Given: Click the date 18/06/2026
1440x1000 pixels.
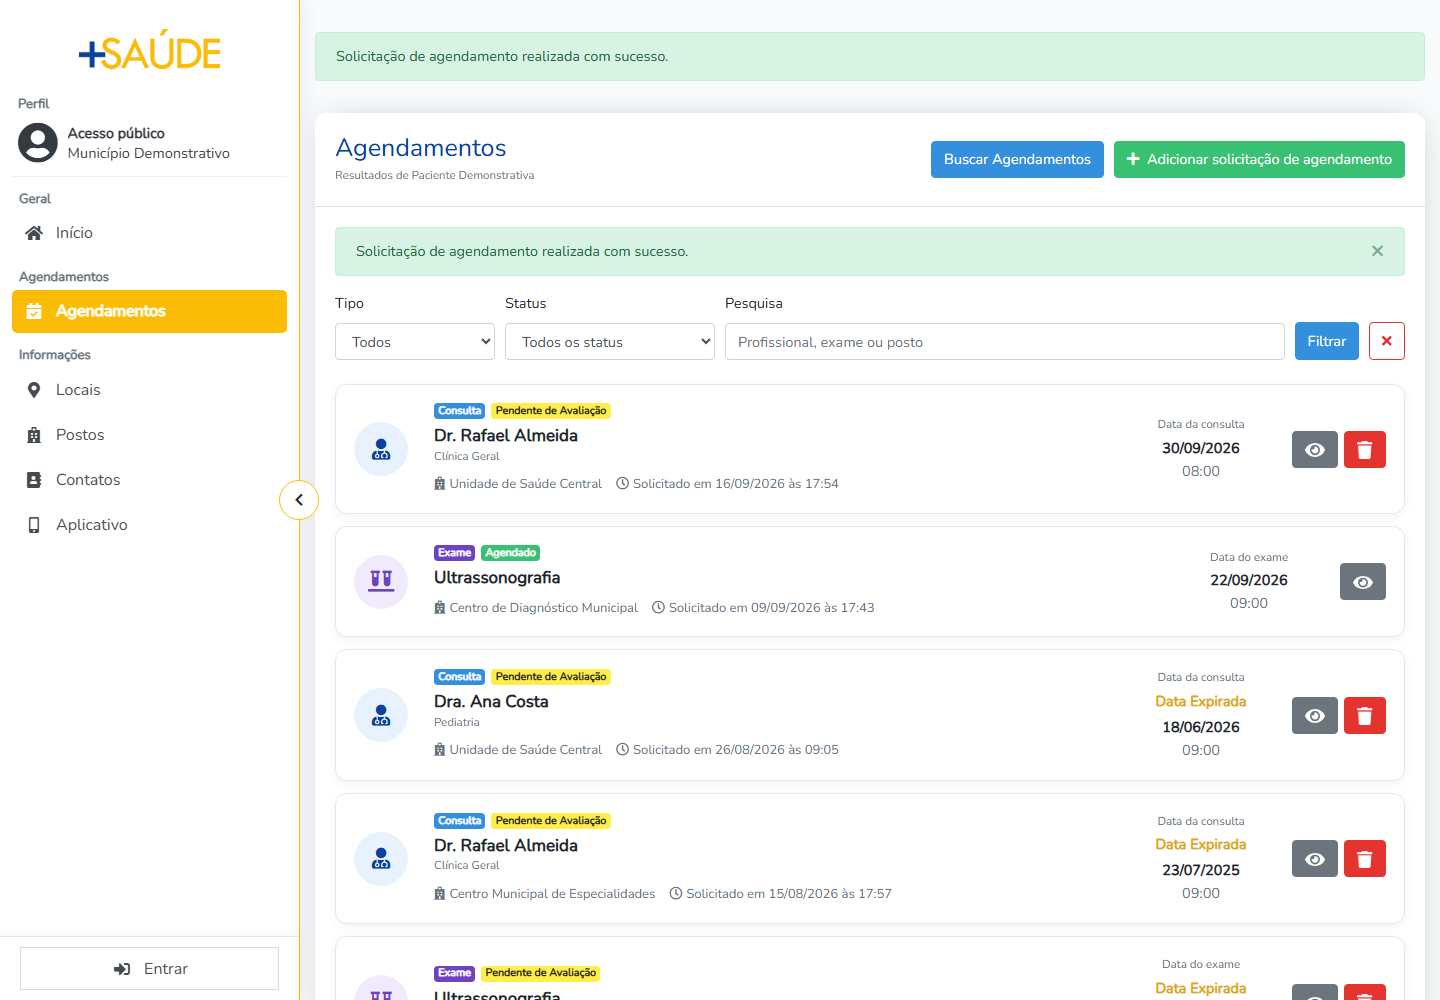Looking at the screenshot, I should (1201, 727).
